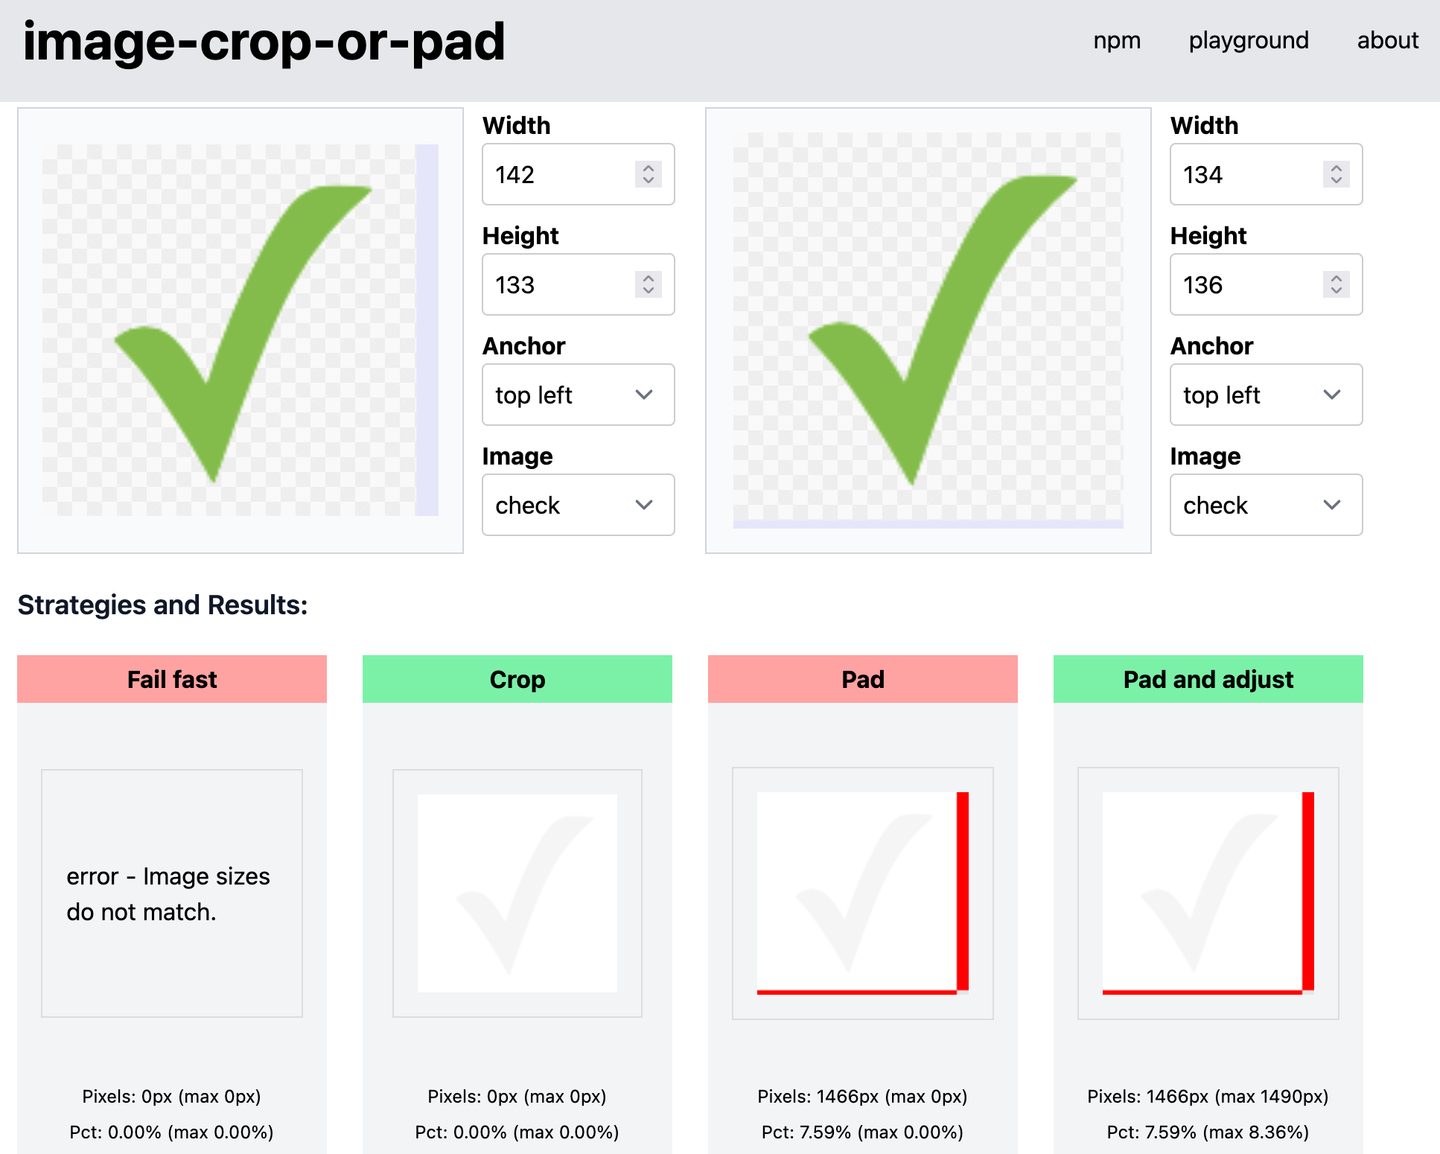Increment the right Width value using the stepper
The height and width of the screenshot is (1154, 1440).
(1337, 167)
